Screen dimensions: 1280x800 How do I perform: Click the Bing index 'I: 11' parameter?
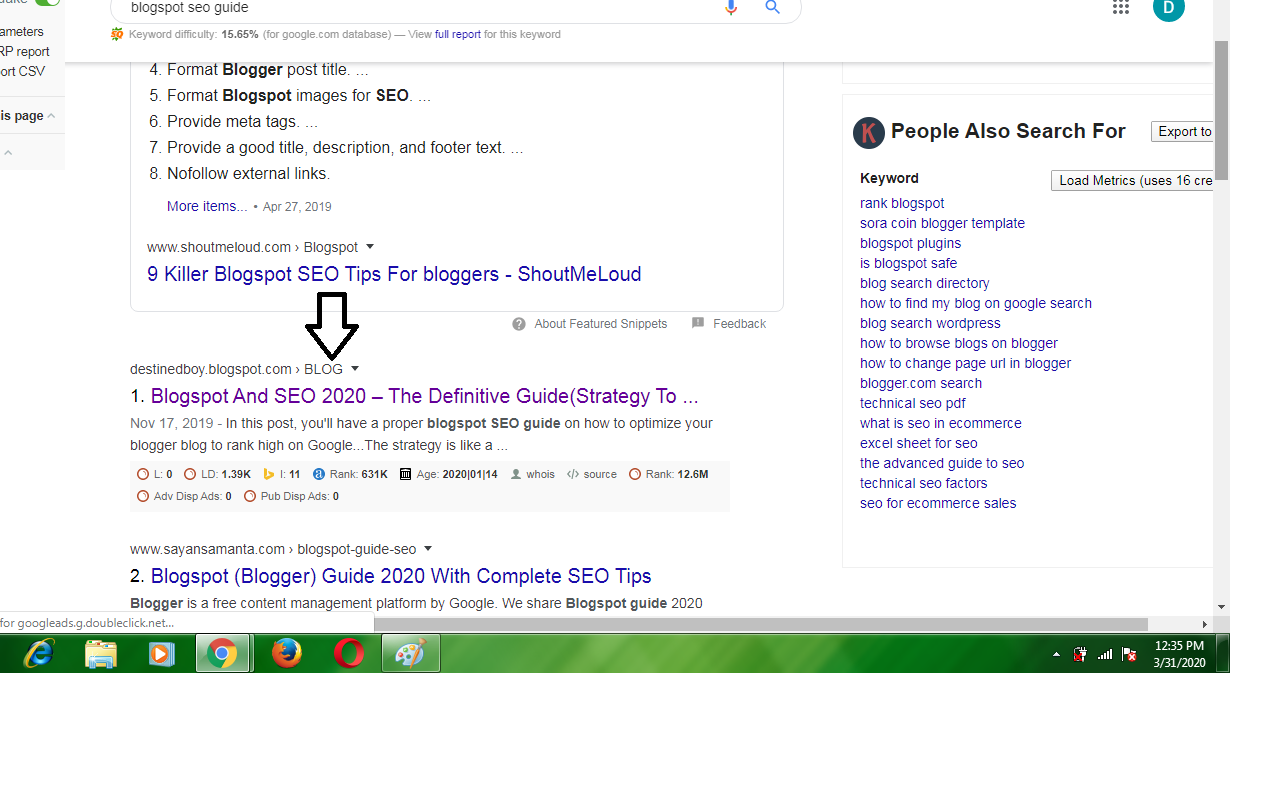click(x=281, y=474)
